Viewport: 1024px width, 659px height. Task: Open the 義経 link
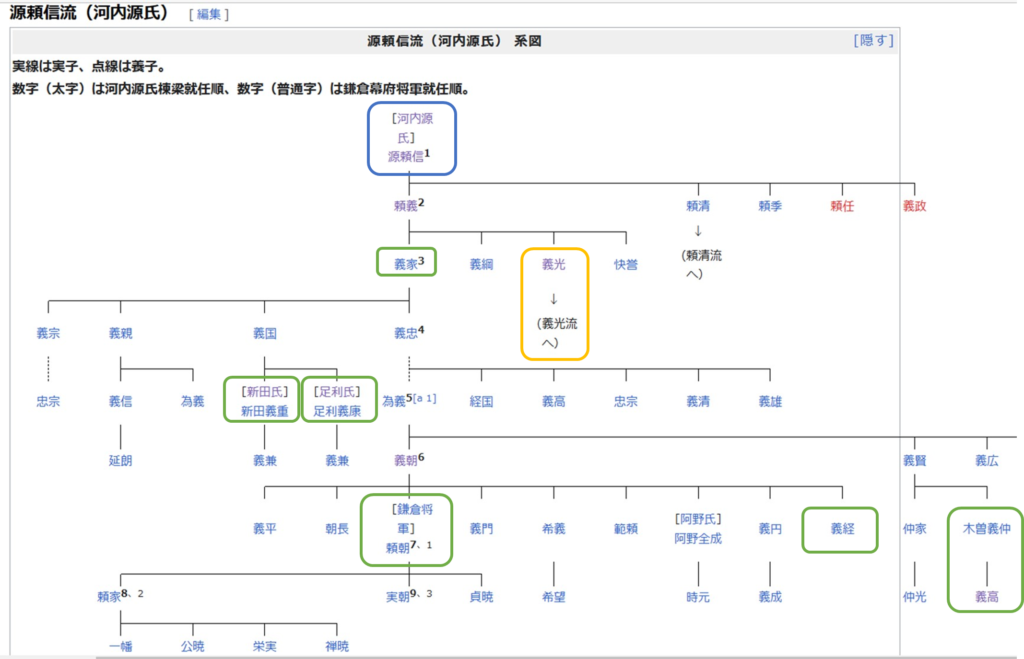point(842,528)
